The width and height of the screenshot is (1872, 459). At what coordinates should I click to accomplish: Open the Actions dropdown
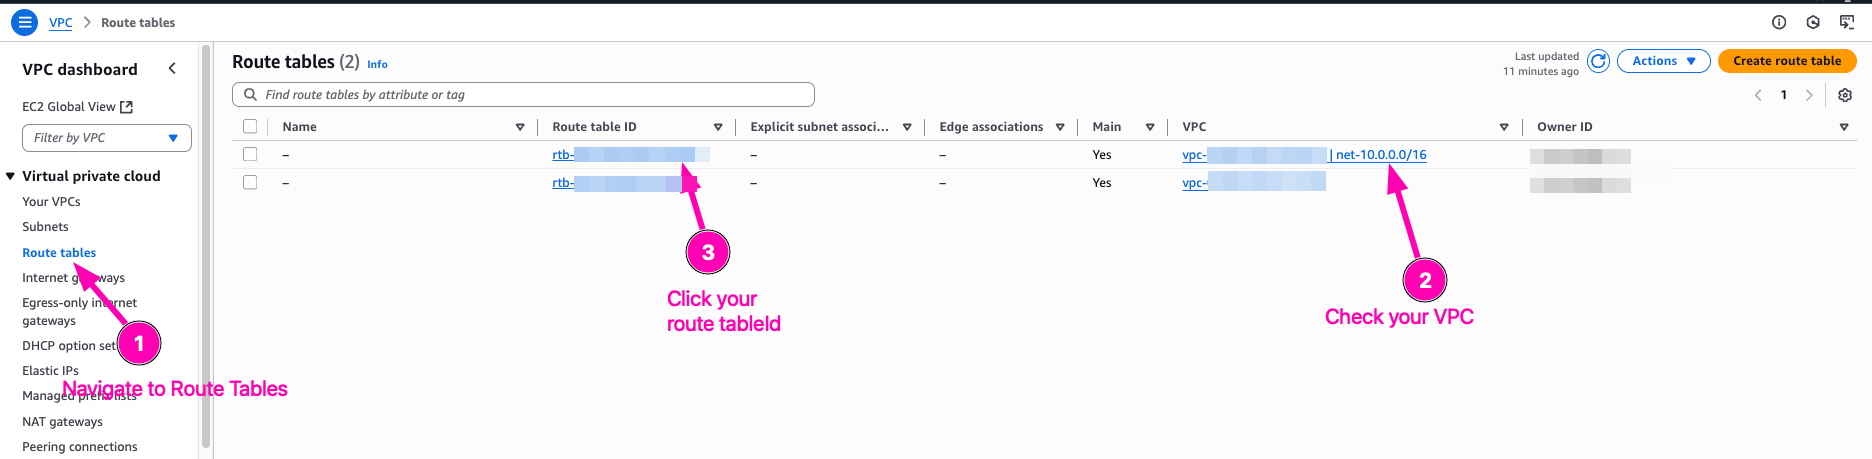point(1663,61)
